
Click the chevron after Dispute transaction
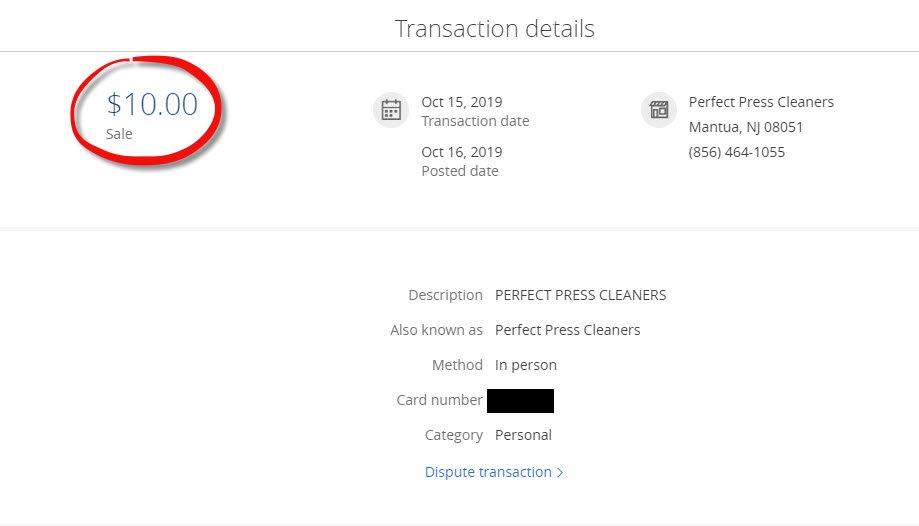tap(560, 473)
